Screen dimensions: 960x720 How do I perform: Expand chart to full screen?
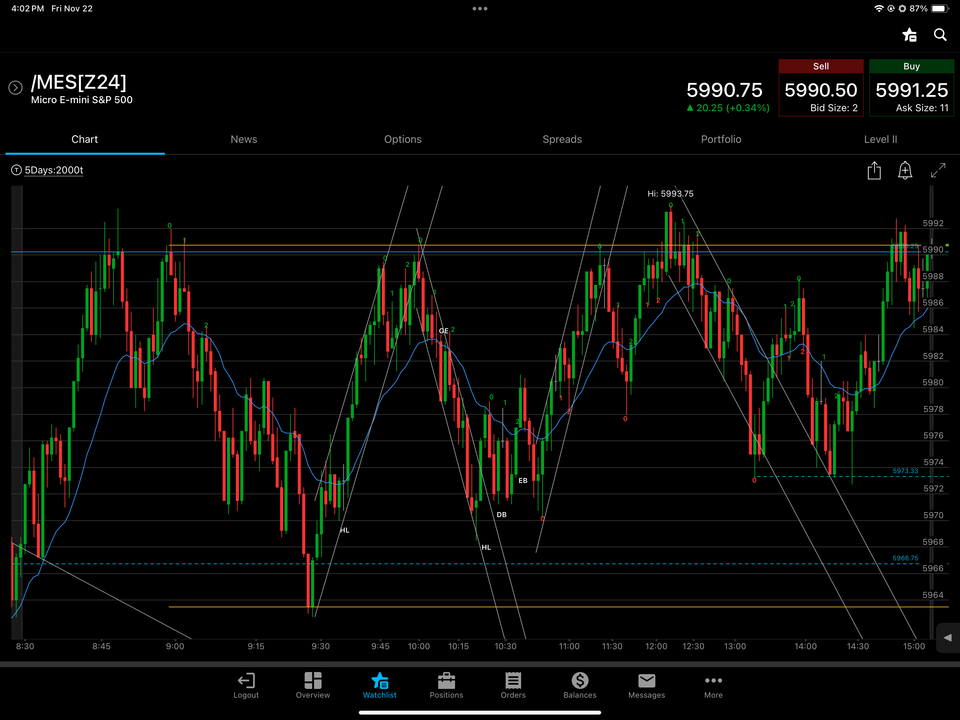tap(938, 170)
